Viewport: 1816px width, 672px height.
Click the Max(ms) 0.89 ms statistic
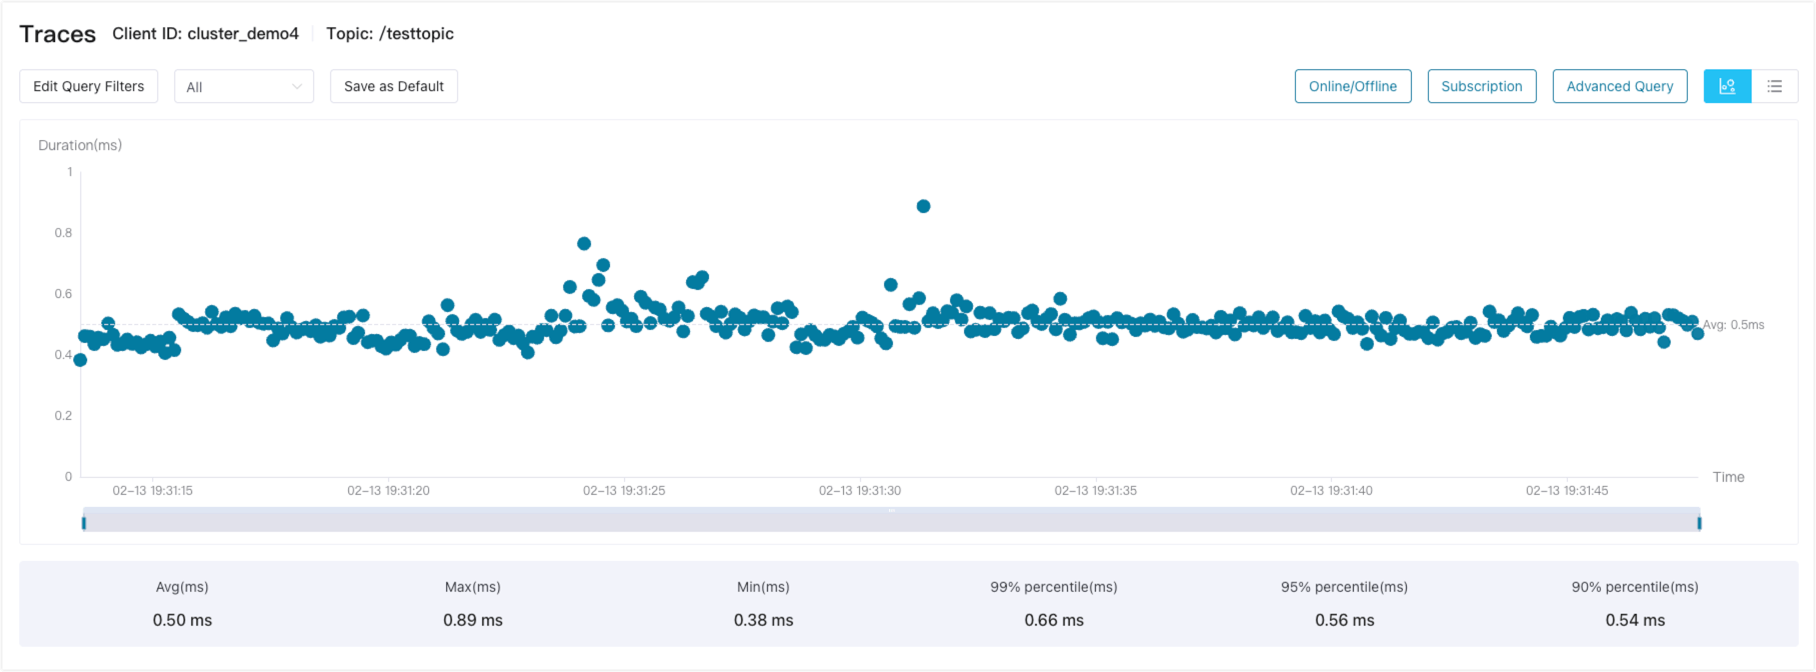pos(473,620)
